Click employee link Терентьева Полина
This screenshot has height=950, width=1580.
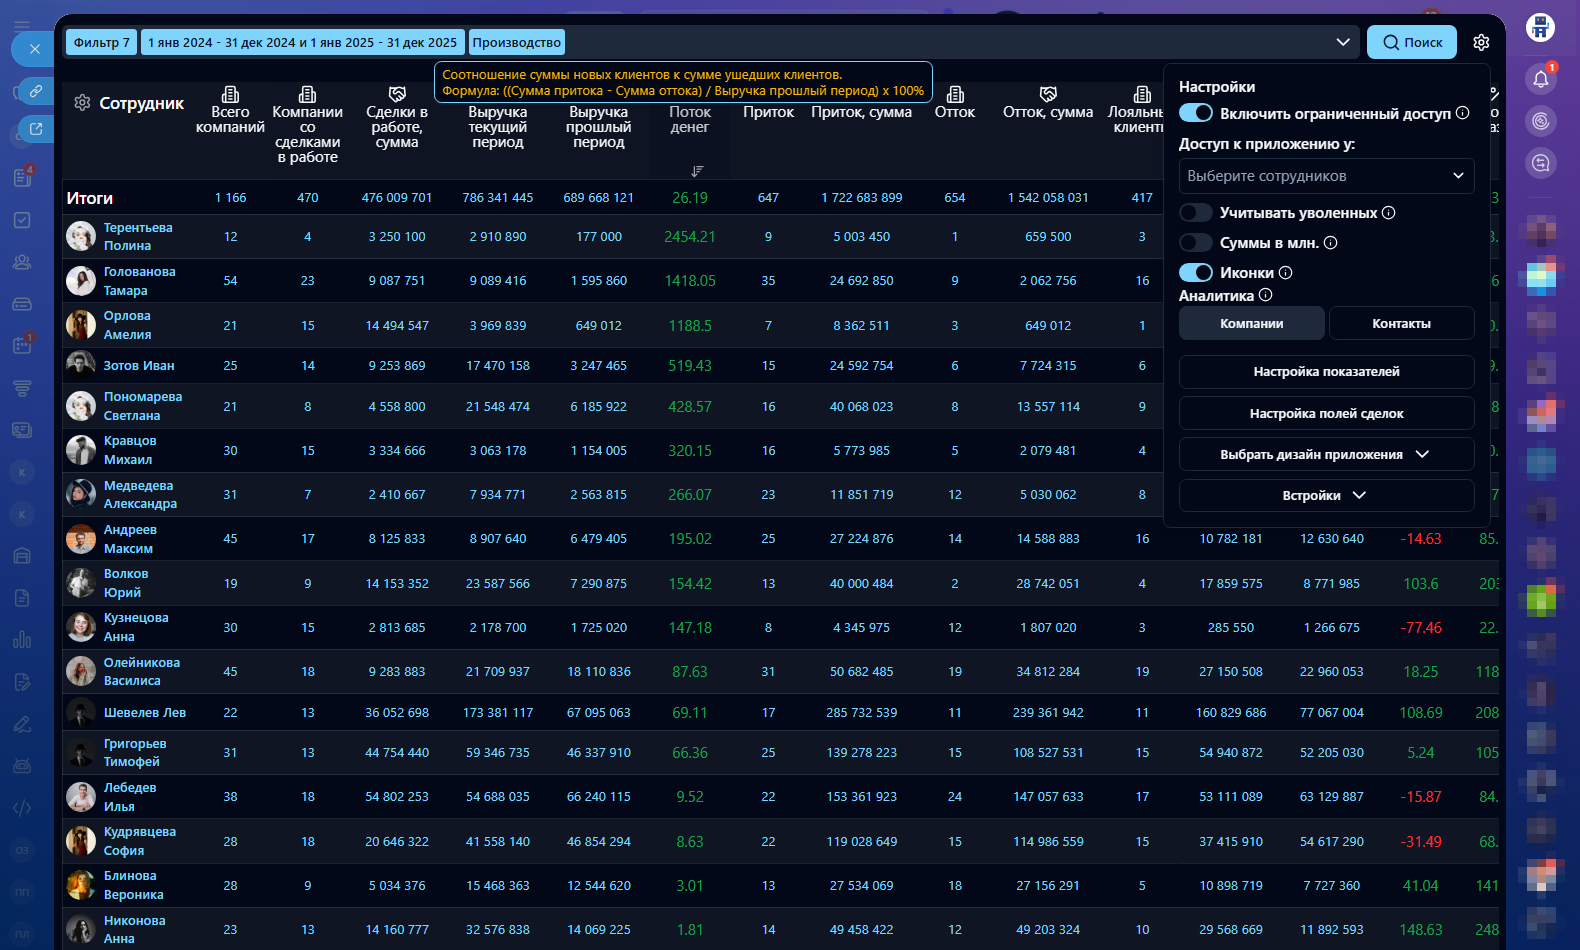(138, 236)
